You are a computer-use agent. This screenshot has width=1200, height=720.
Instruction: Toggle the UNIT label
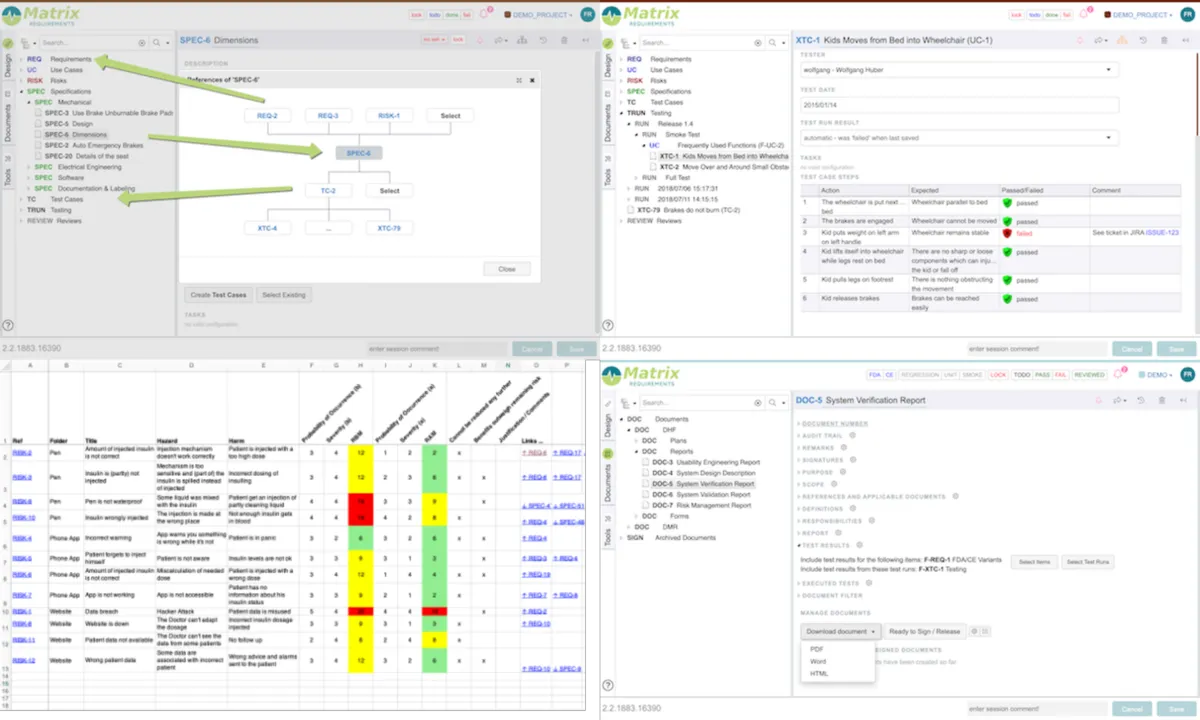[x=951, y=375]
